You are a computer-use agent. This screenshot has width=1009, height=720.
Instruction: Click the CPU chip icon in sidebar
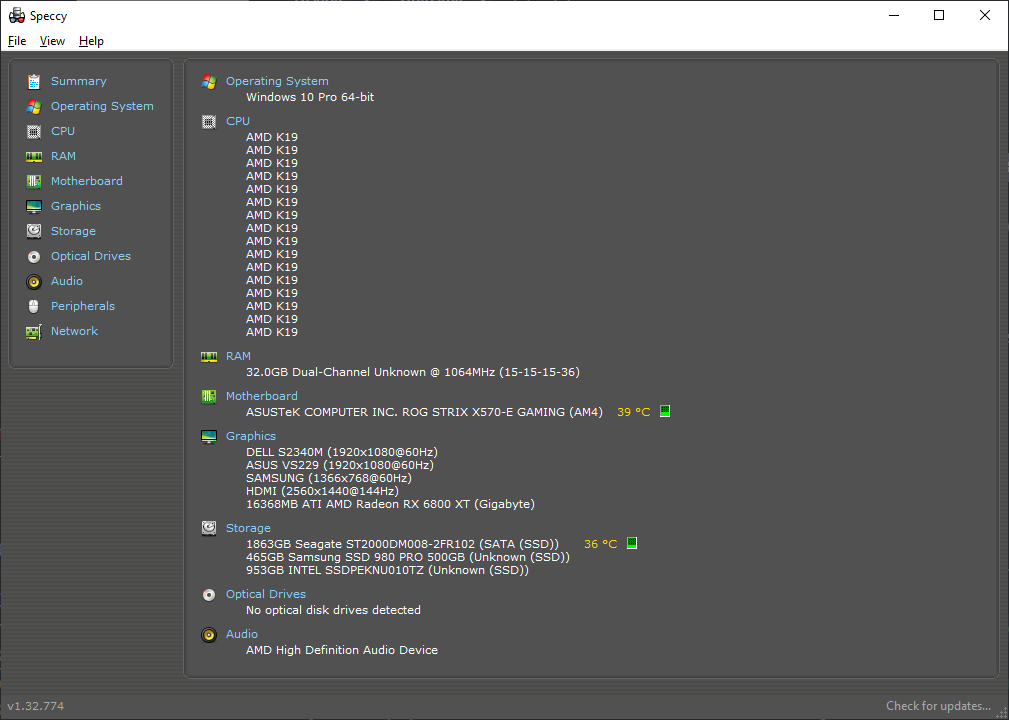[34, 131]
